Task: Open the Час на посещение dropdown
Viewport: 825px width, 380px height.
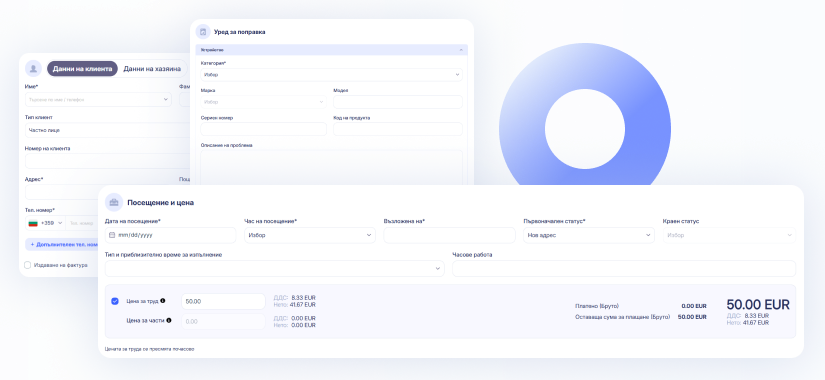Action: (x=310, y=235)
